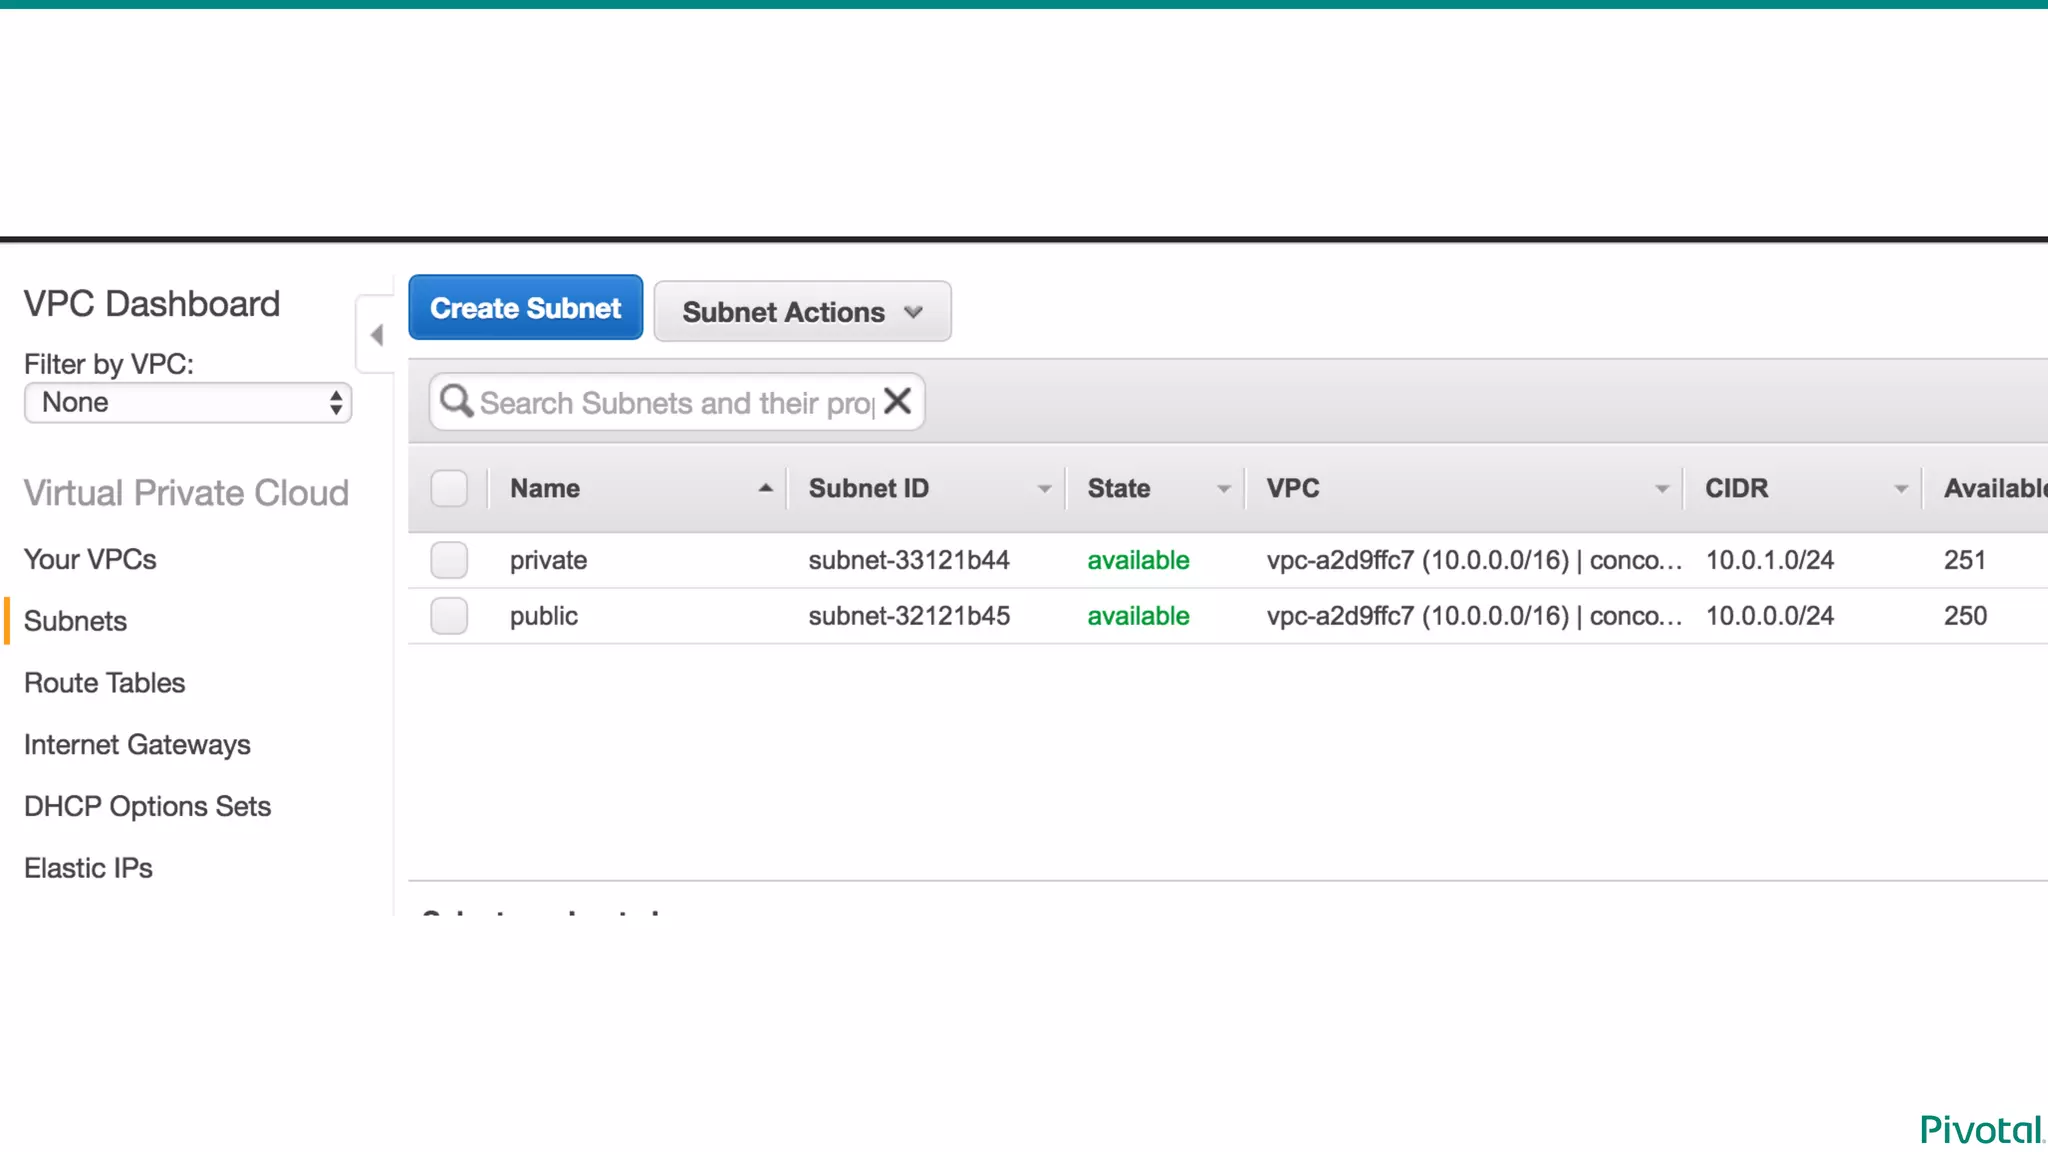Click CIDR column sort arrow

click(1900, 489)
